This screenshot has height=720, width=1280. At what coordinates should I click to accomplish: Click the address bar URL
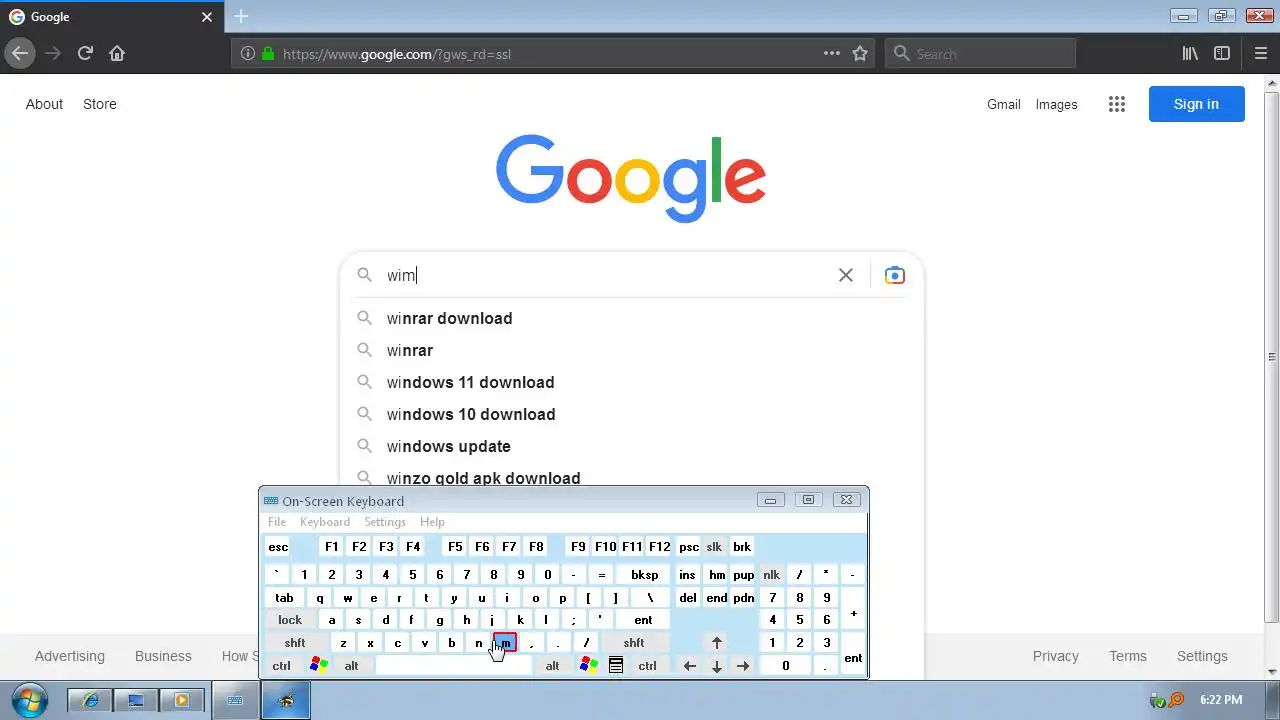(x=397, y=54)
